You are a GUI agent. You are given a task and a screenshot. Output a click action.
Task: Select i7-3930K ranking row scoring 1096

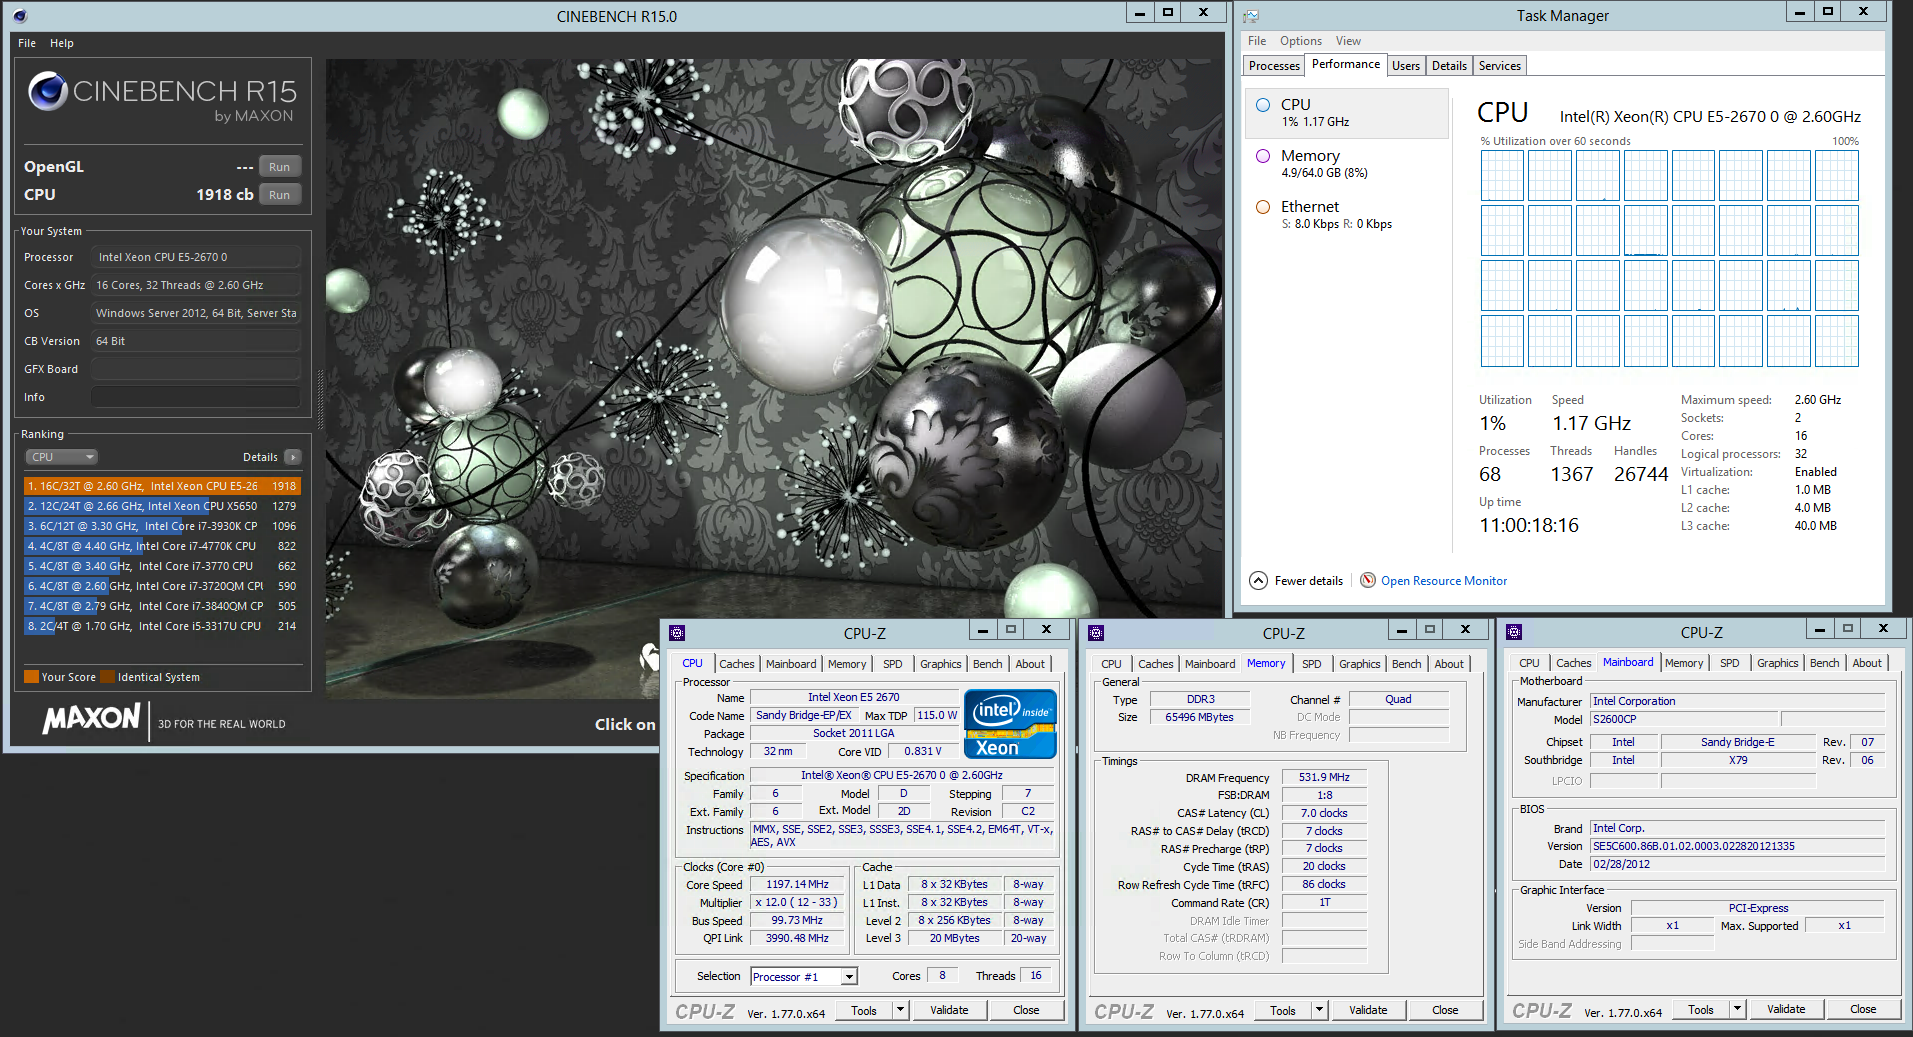point(162,526)
